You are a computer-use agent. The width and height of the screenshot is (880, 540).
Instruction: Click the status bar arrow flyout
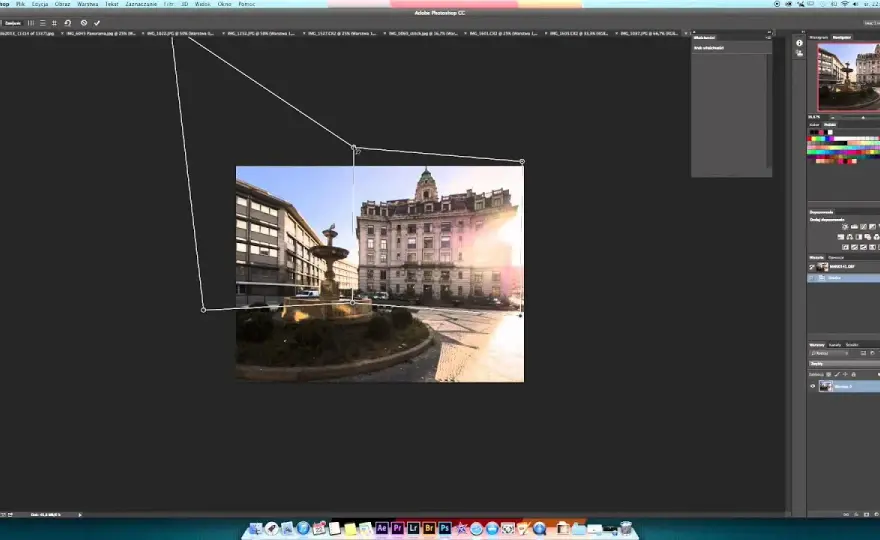coord(80,514)
